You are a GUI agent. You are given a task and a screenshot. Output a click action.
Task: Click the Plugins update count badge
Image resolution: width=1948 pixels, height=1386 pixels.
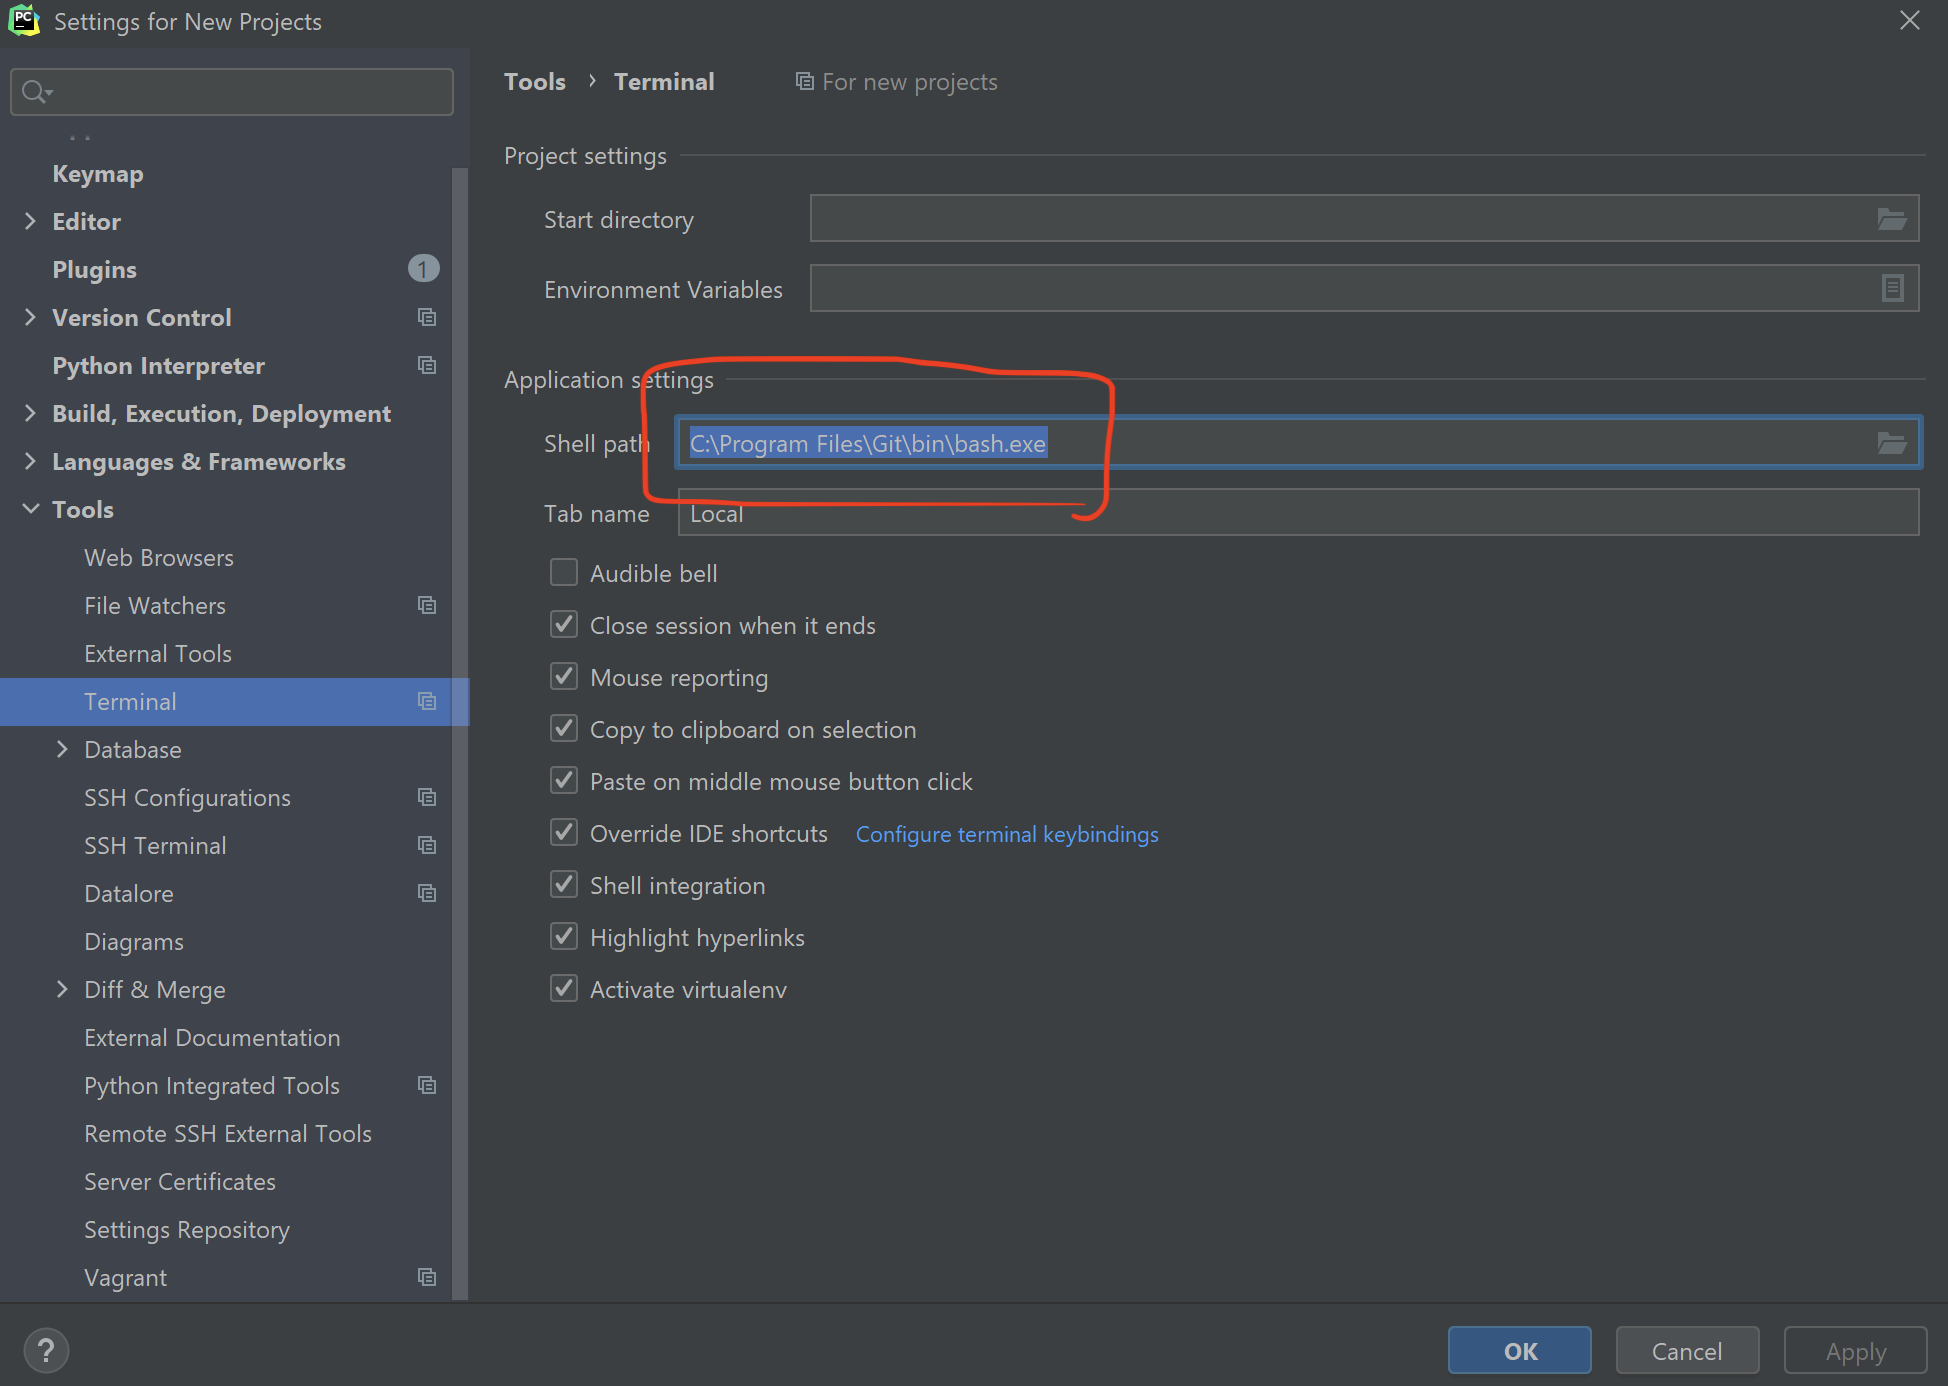click(x=423, y=269)
